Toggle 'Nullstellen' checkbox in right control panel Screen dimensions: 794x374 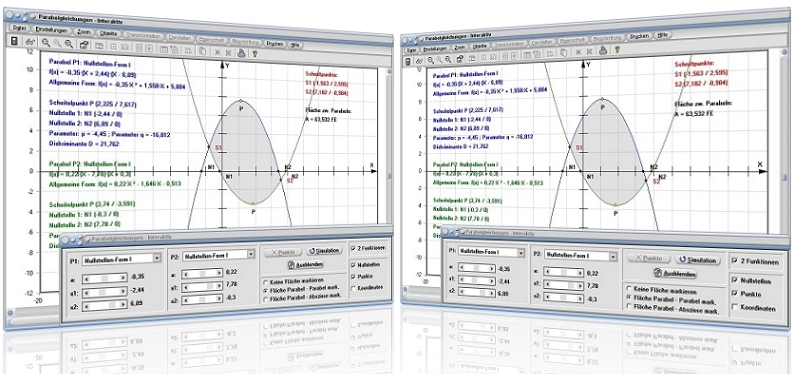coord(735,280)
